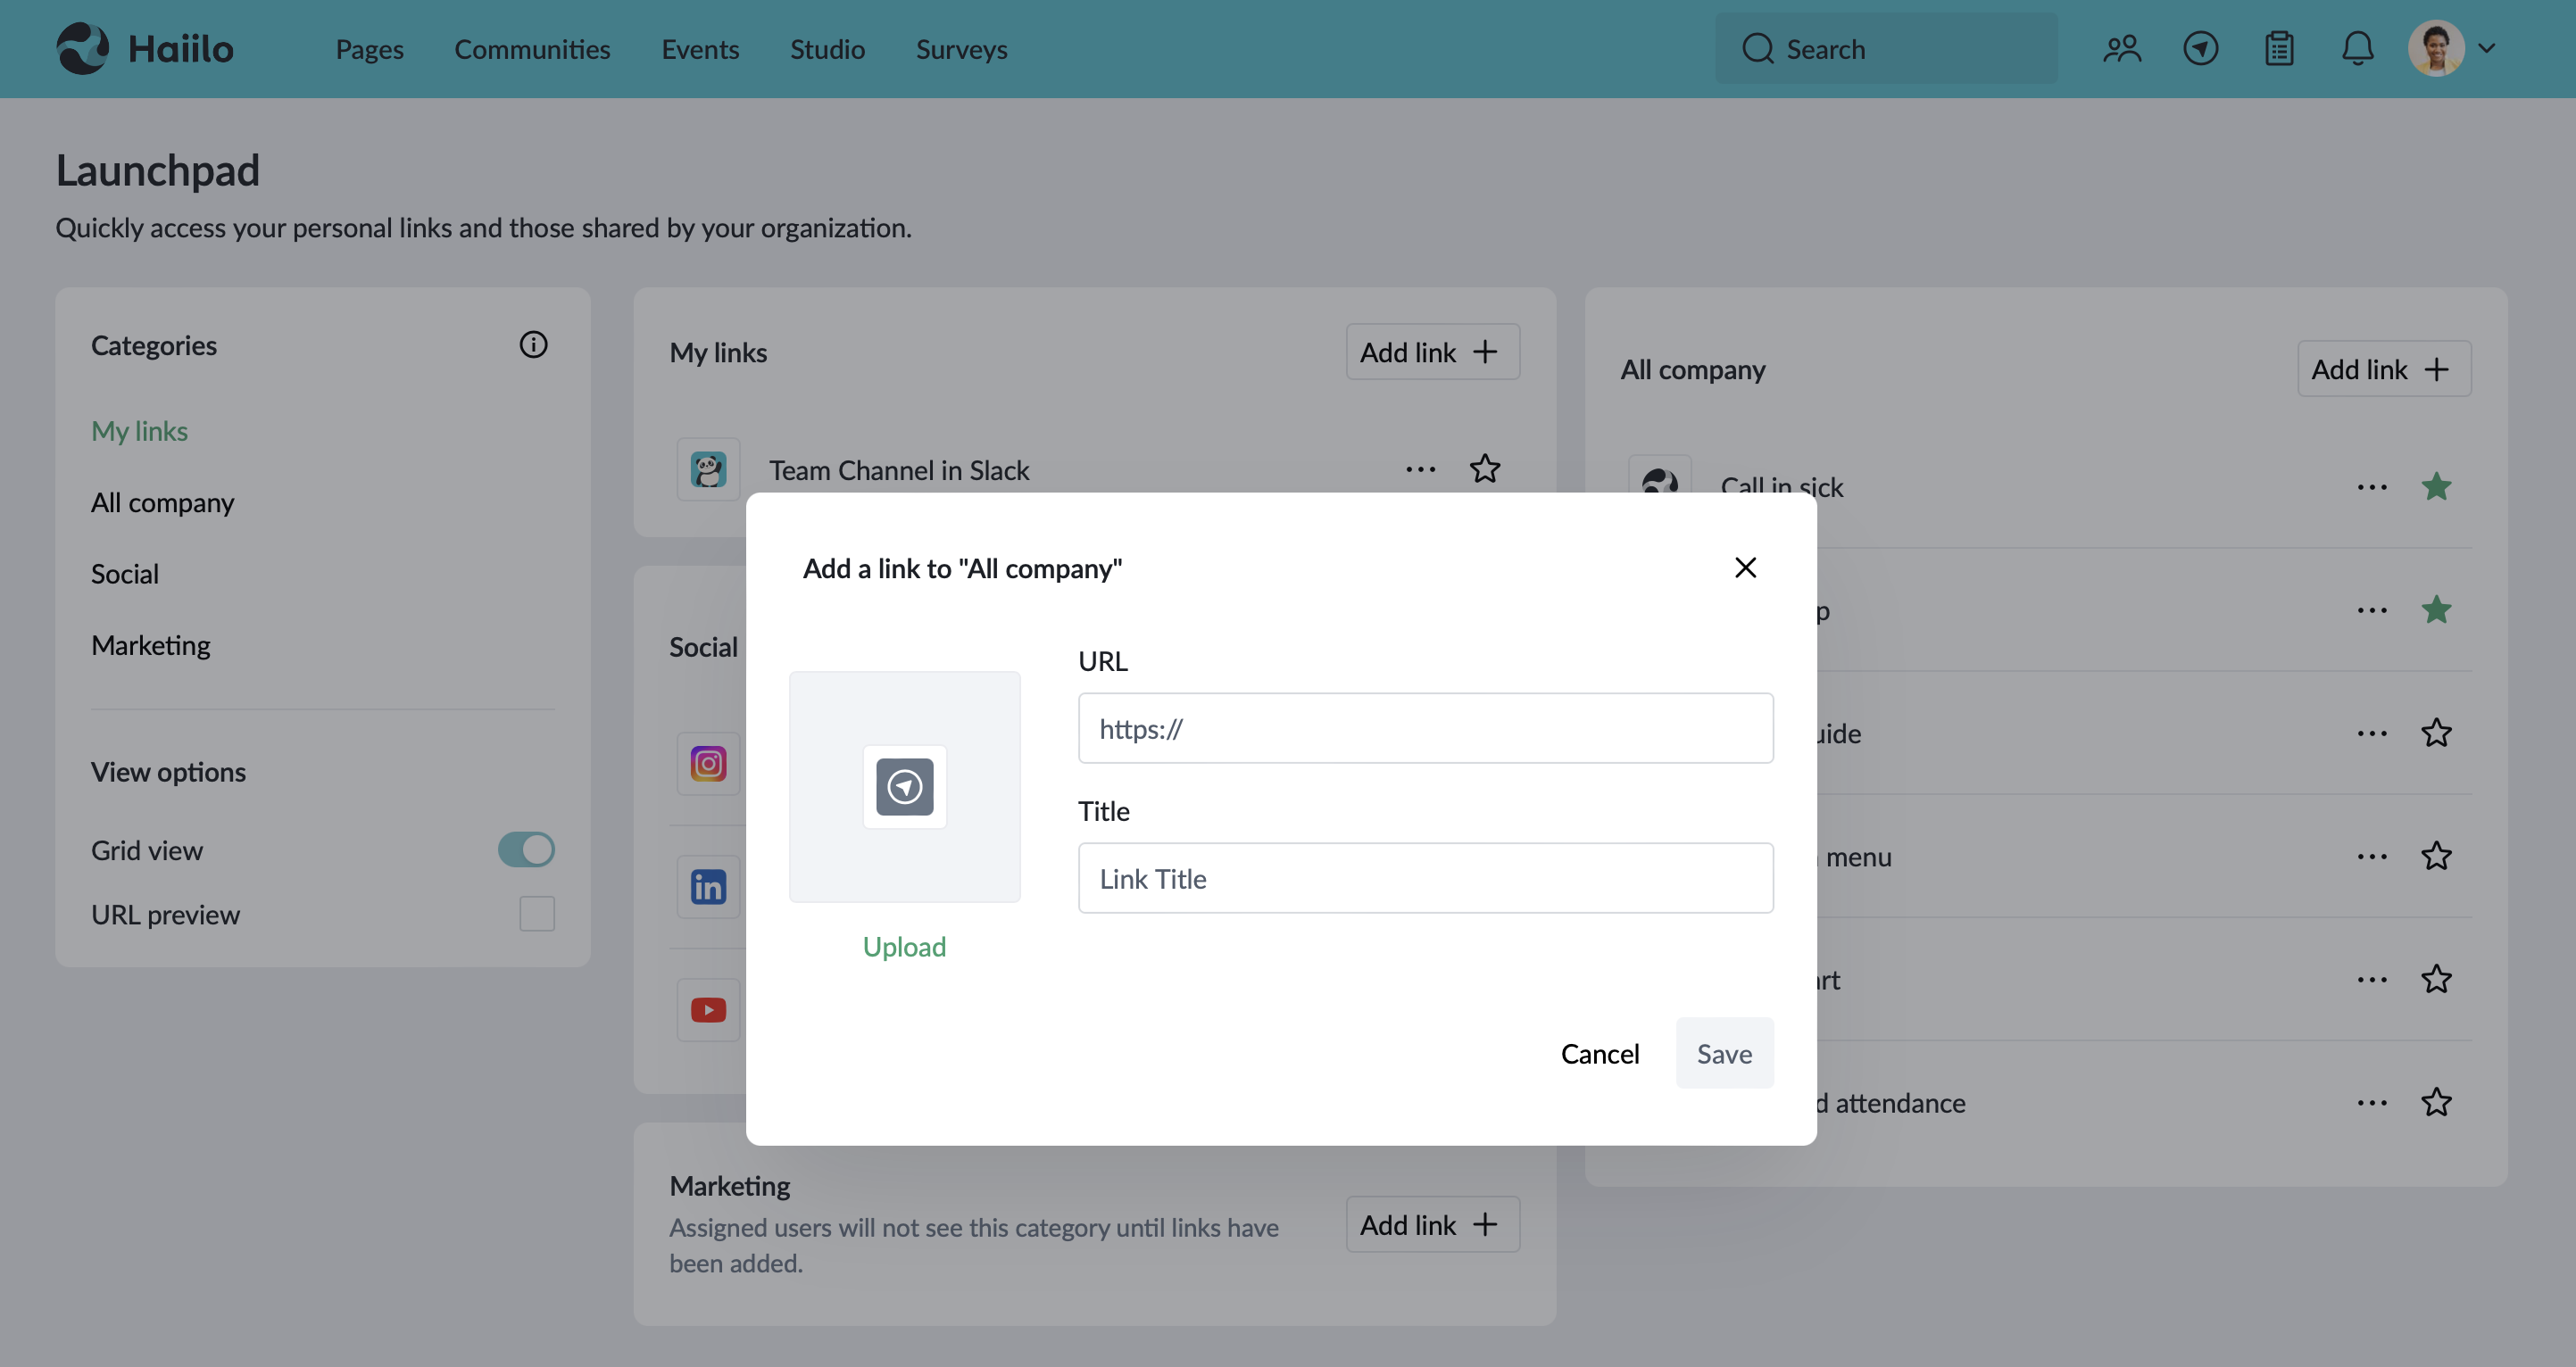The height and width of the screenshot is (1367, 2576).
Task: Click the info icon next to Categories
Action: (533, 344)
